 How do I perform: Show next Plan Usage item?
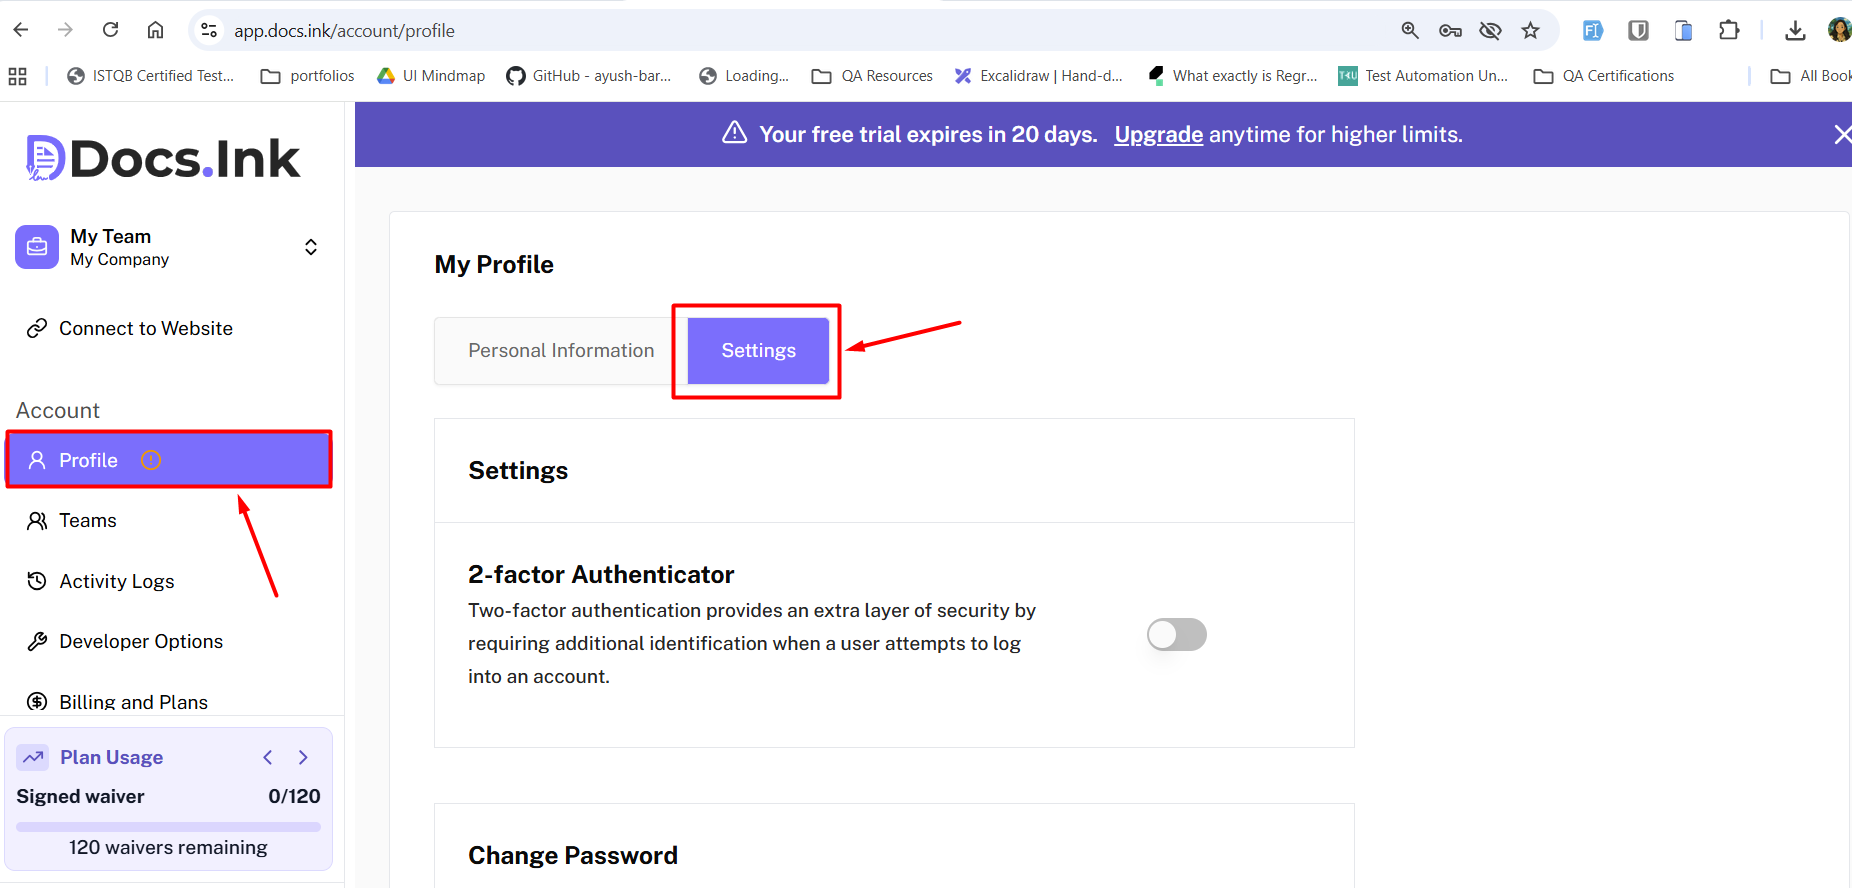point(303,757)
